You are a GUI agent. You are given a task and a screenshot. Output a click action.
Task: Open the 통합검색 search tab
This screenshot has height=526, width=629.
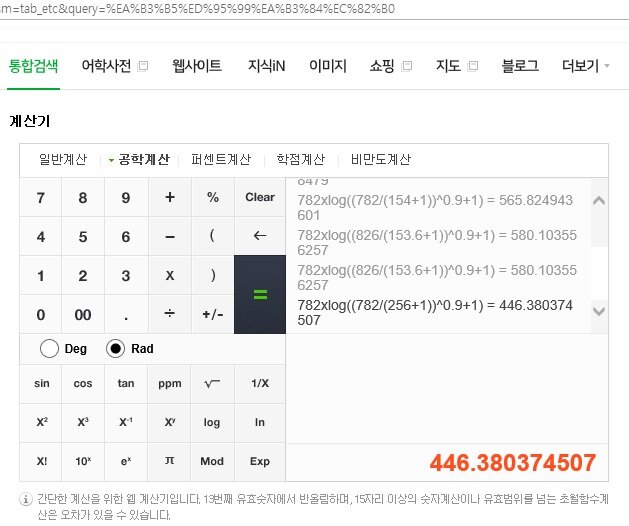pyautogui.click(x=34, y=66)
